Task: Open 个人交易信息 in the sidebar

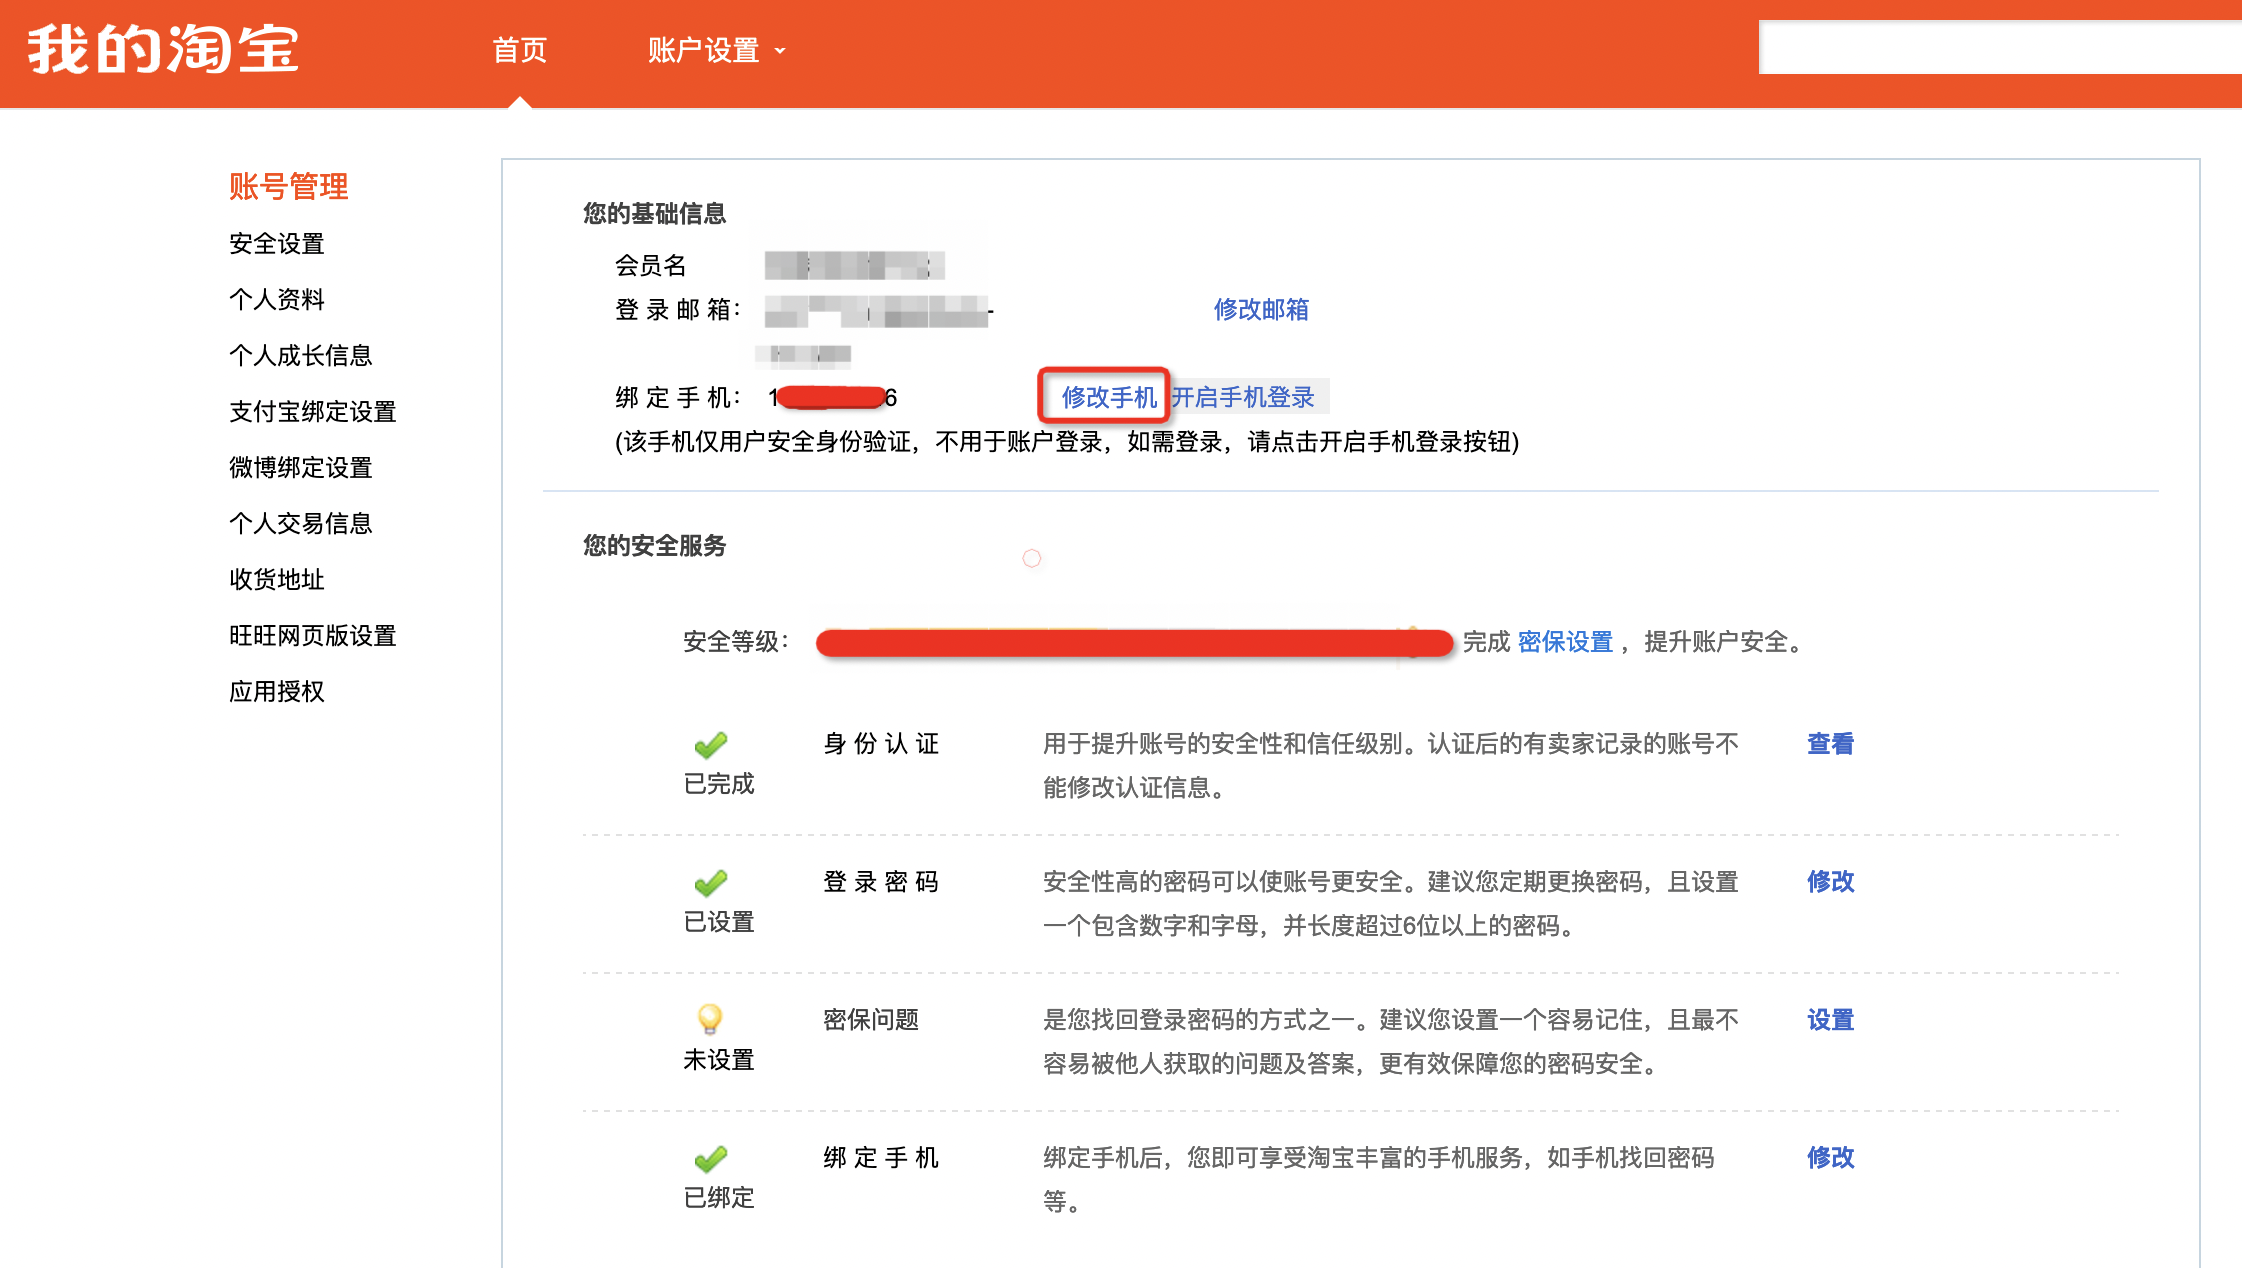Action: click(x=301, y=523)
